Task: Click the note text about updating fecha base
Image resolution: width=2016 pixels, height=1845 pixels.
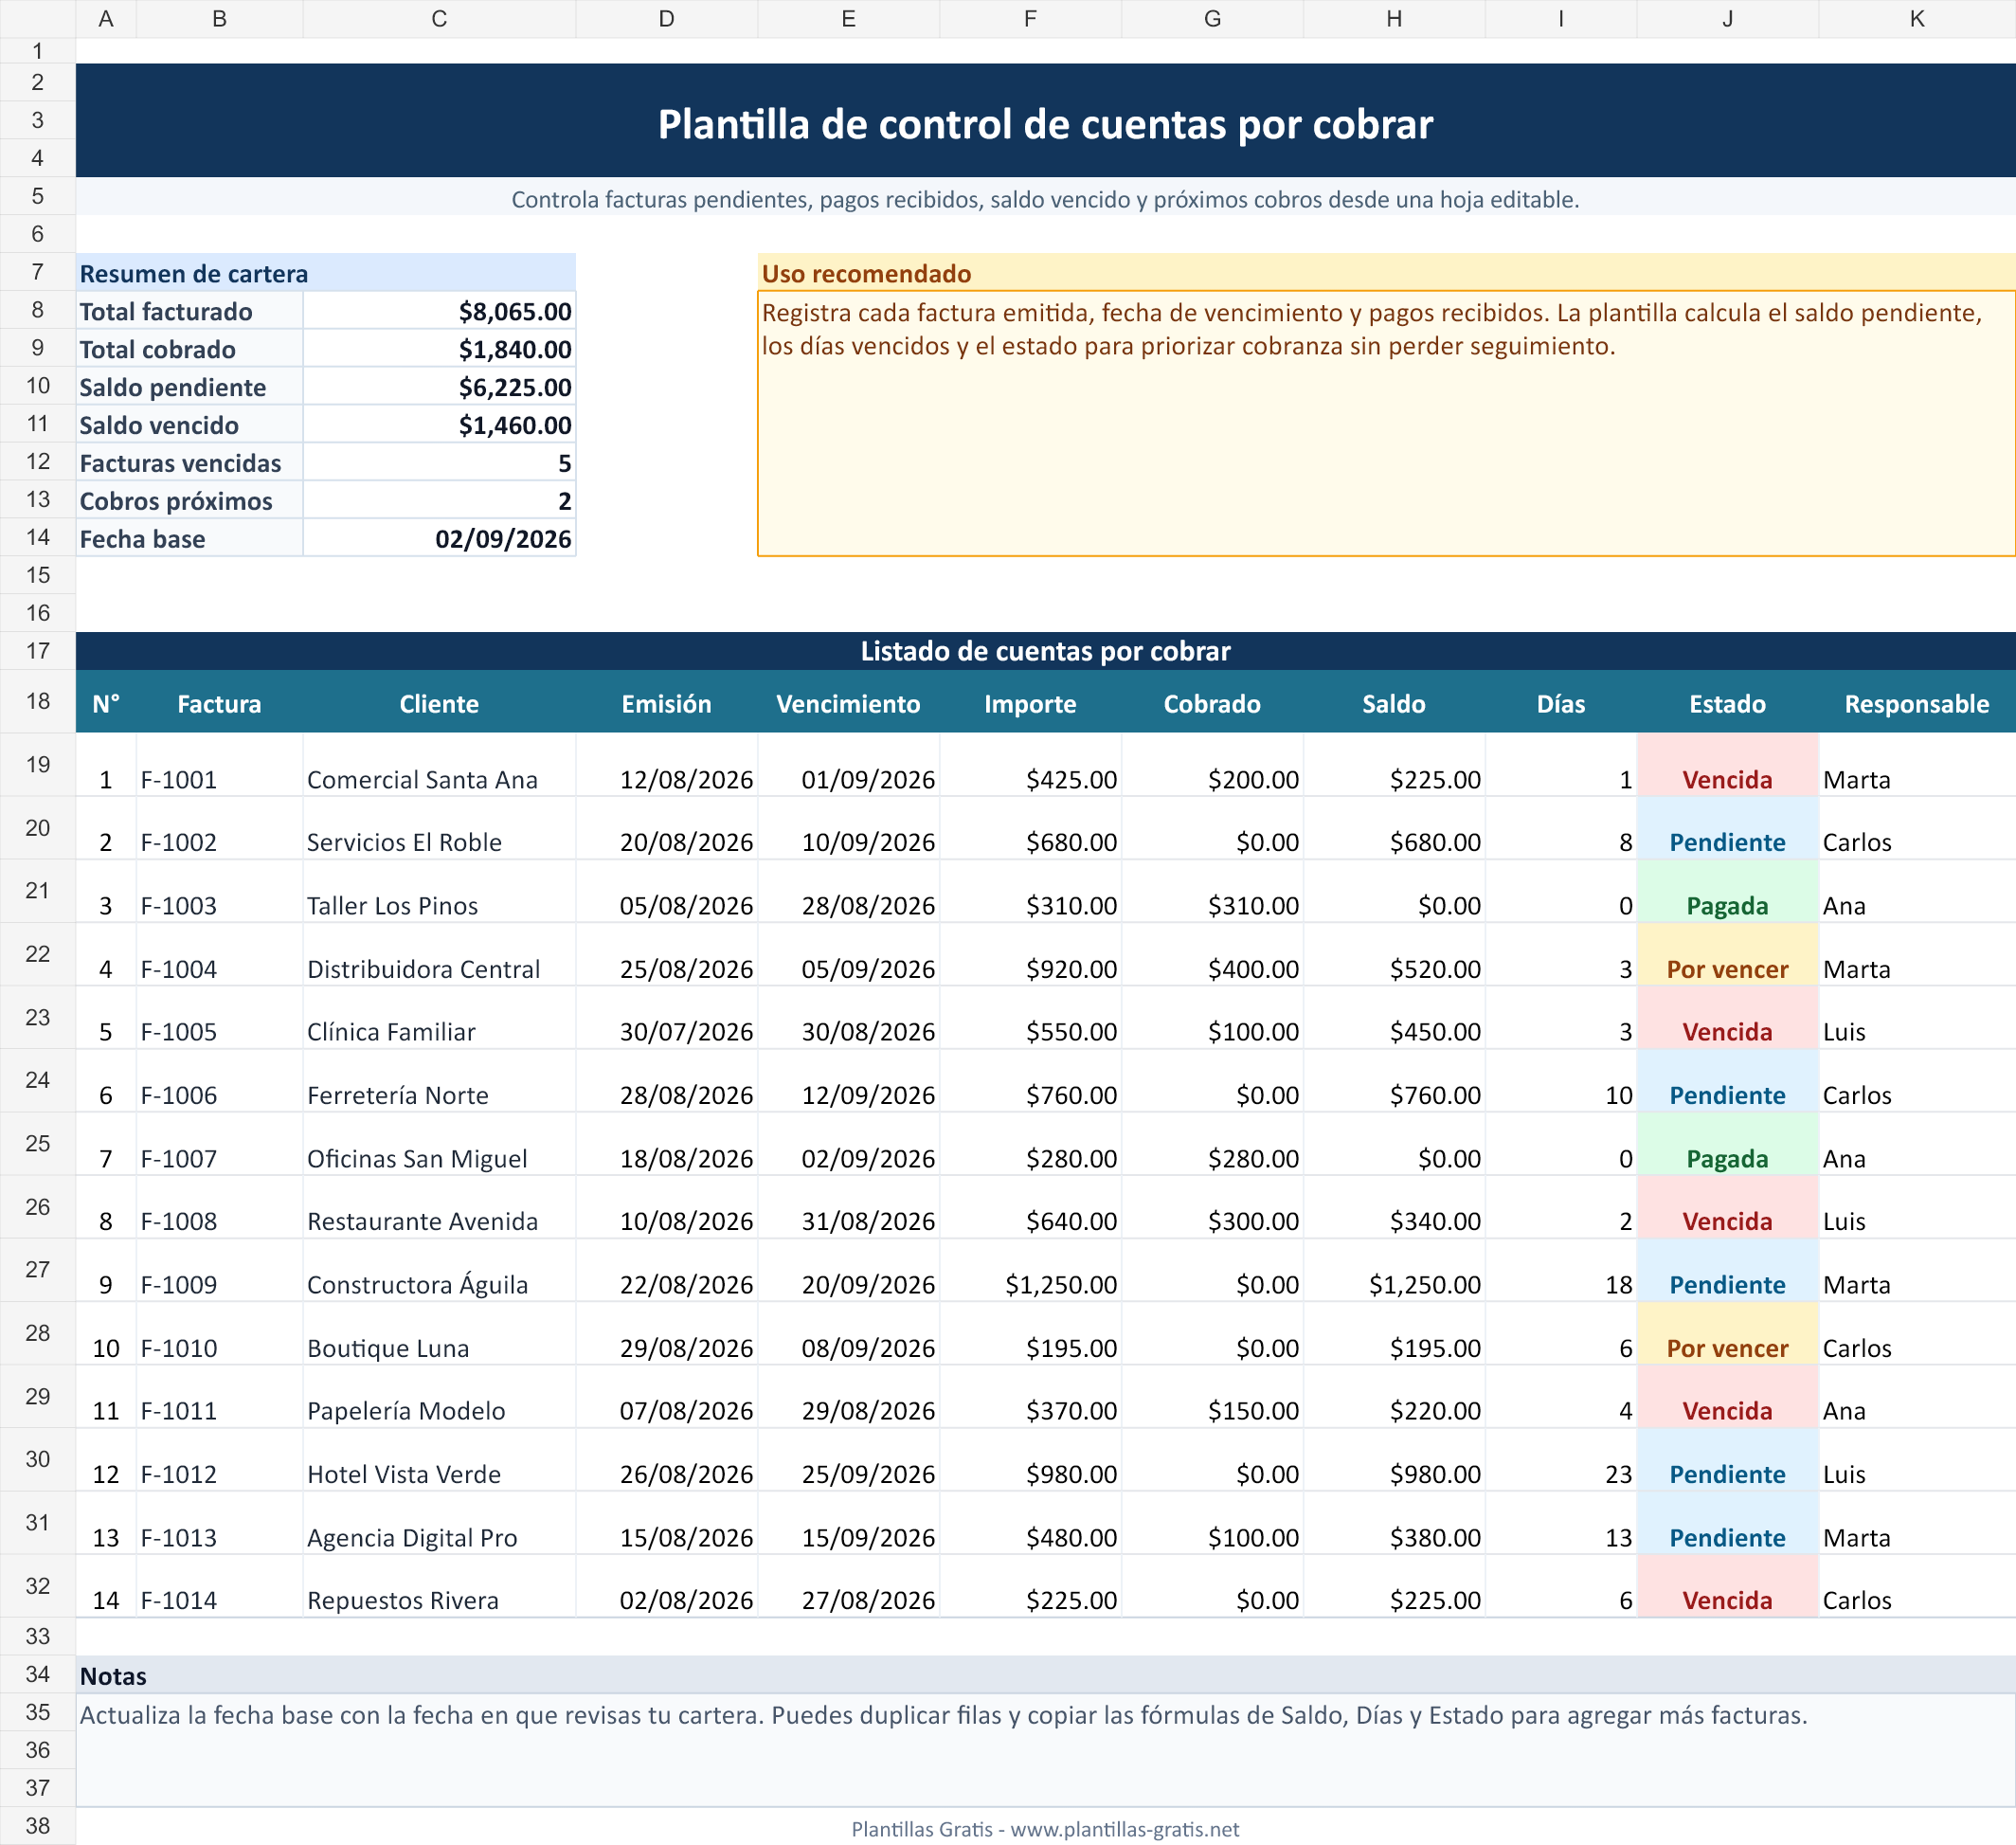Action: tap(943, 1715)
